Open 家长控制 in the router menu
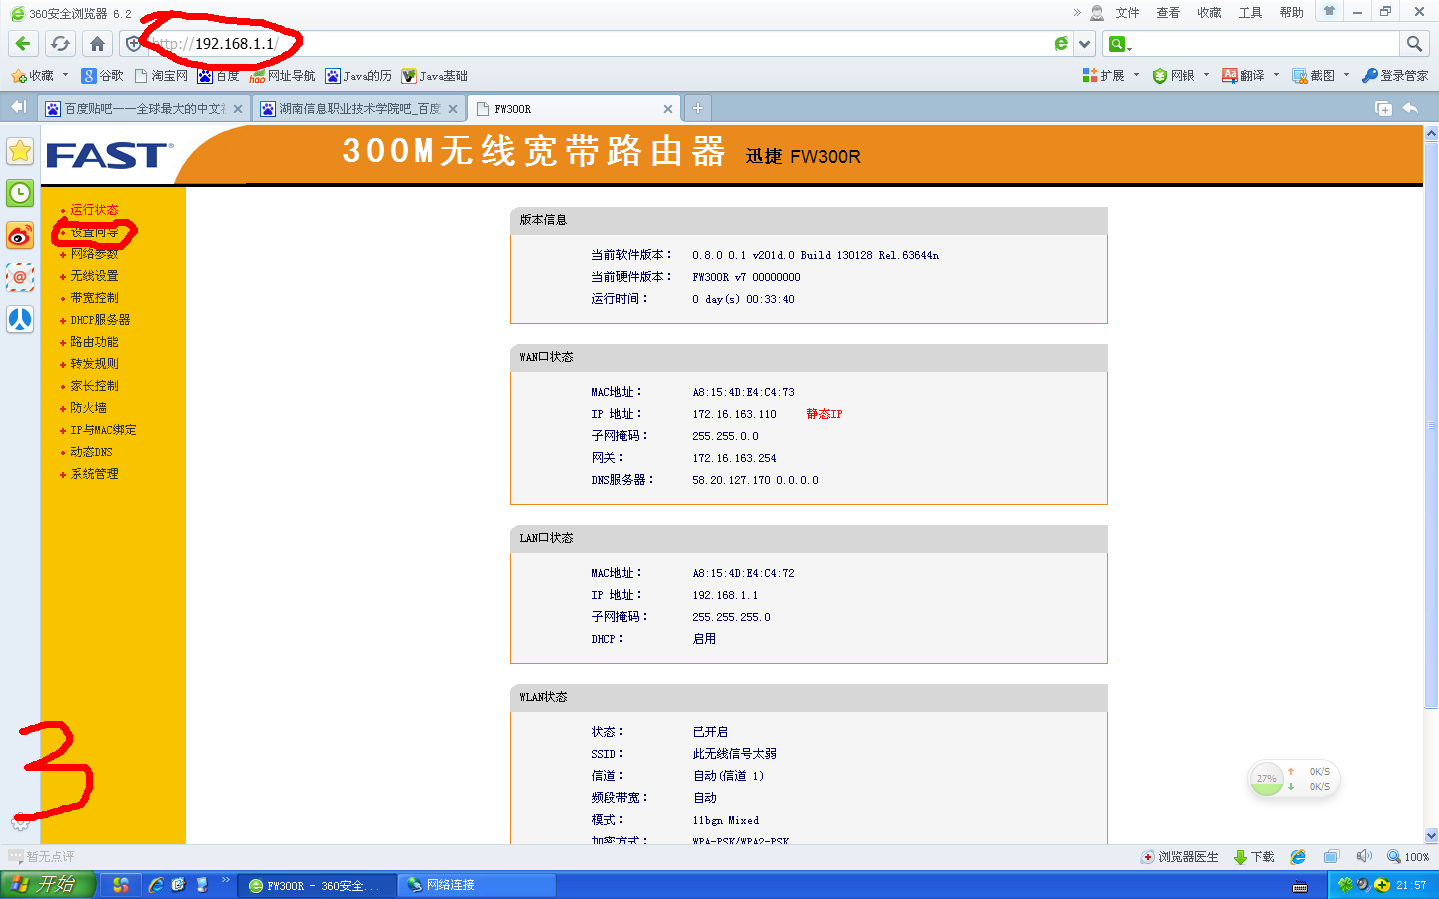This screenshot has height=899, width=1439. pos(94,386)
